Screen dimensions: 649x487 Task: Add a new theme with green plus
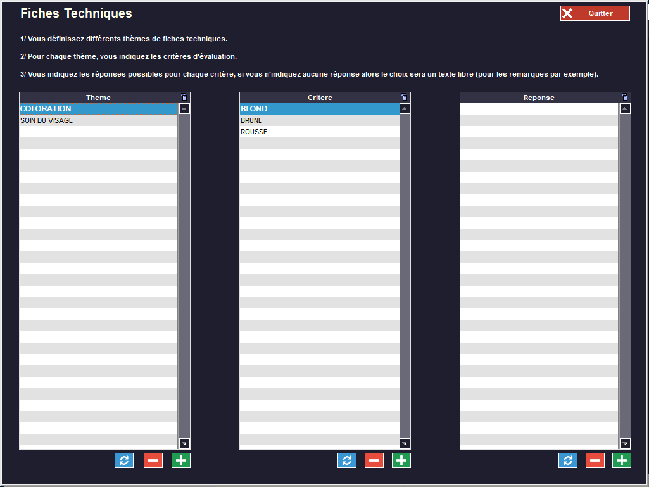click(x=180, y=460)
